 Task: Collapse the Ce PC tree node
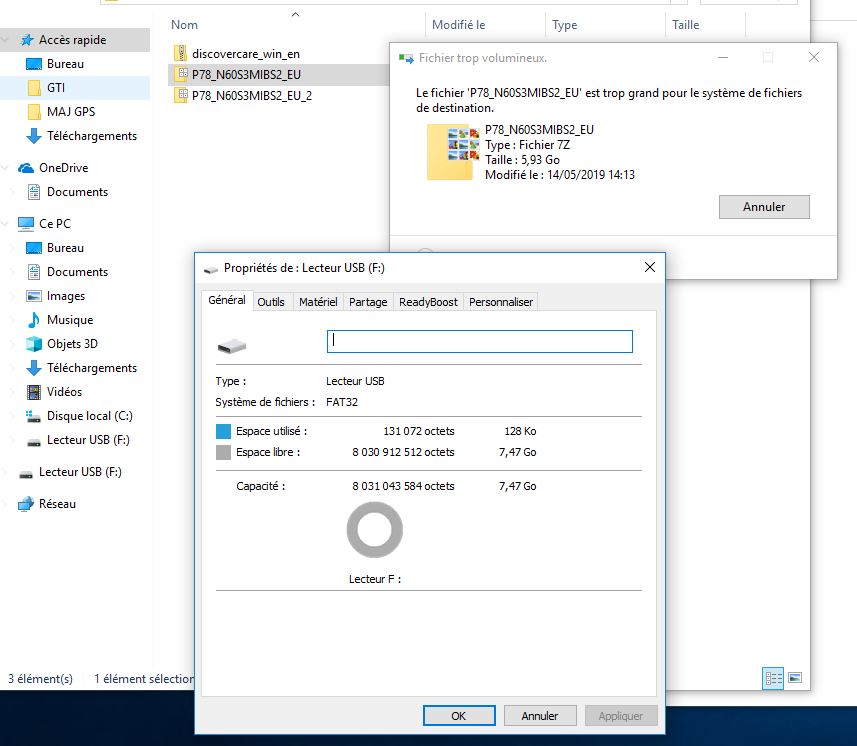(5, 224)
